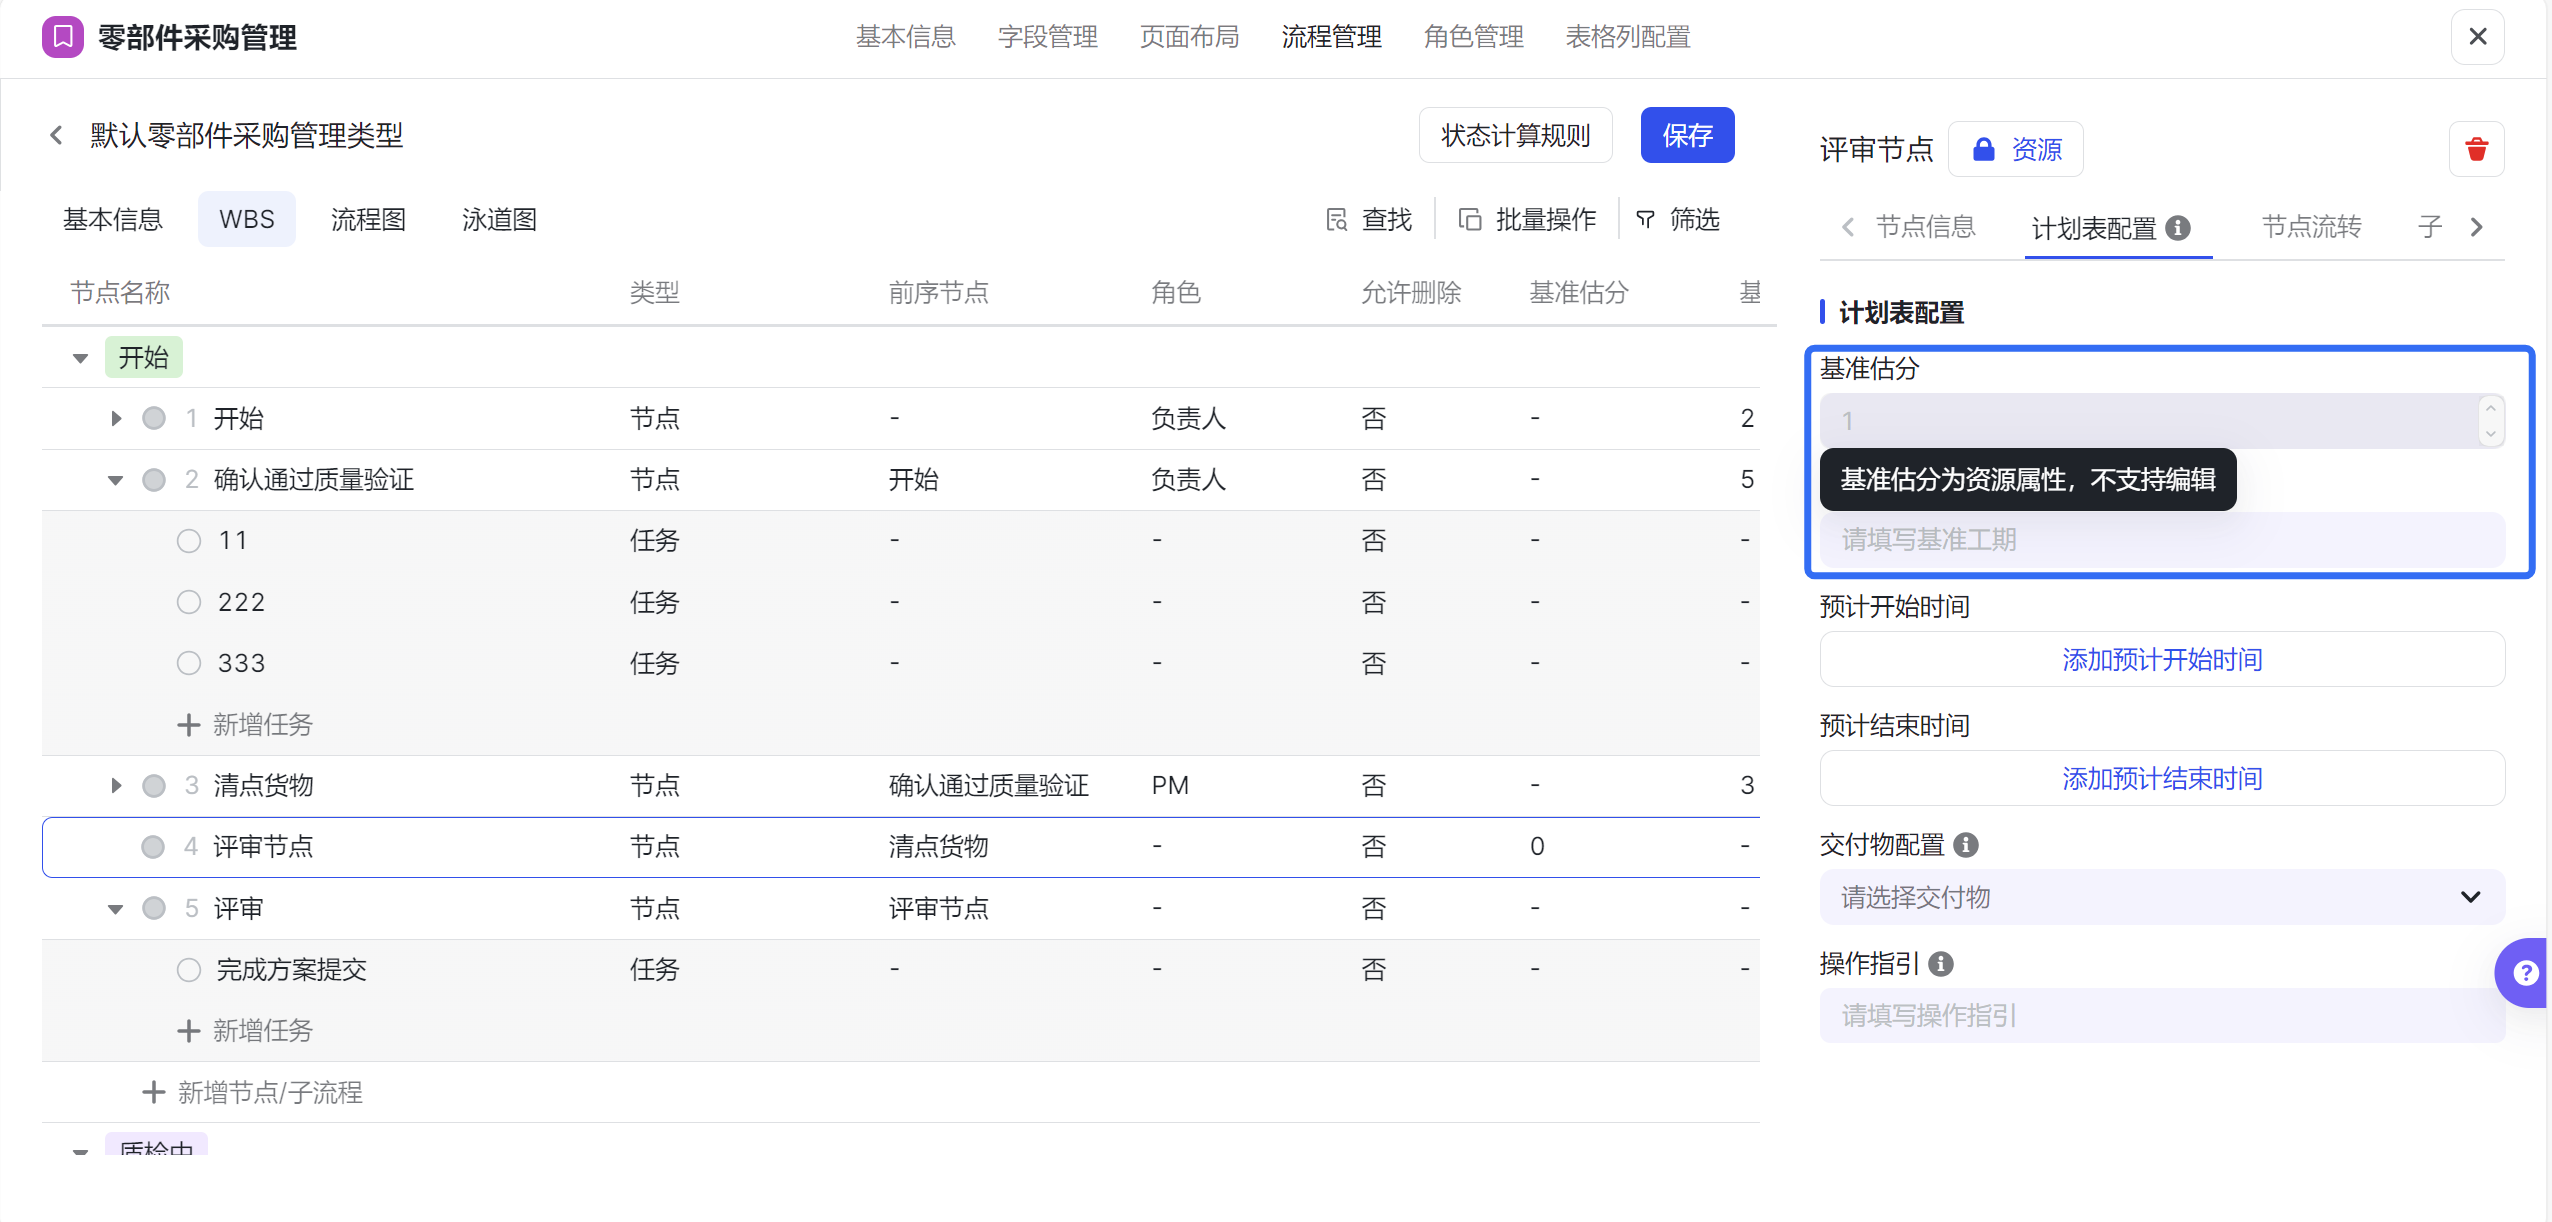Add task under 评审 via 新增任务

coord(245,1030)
